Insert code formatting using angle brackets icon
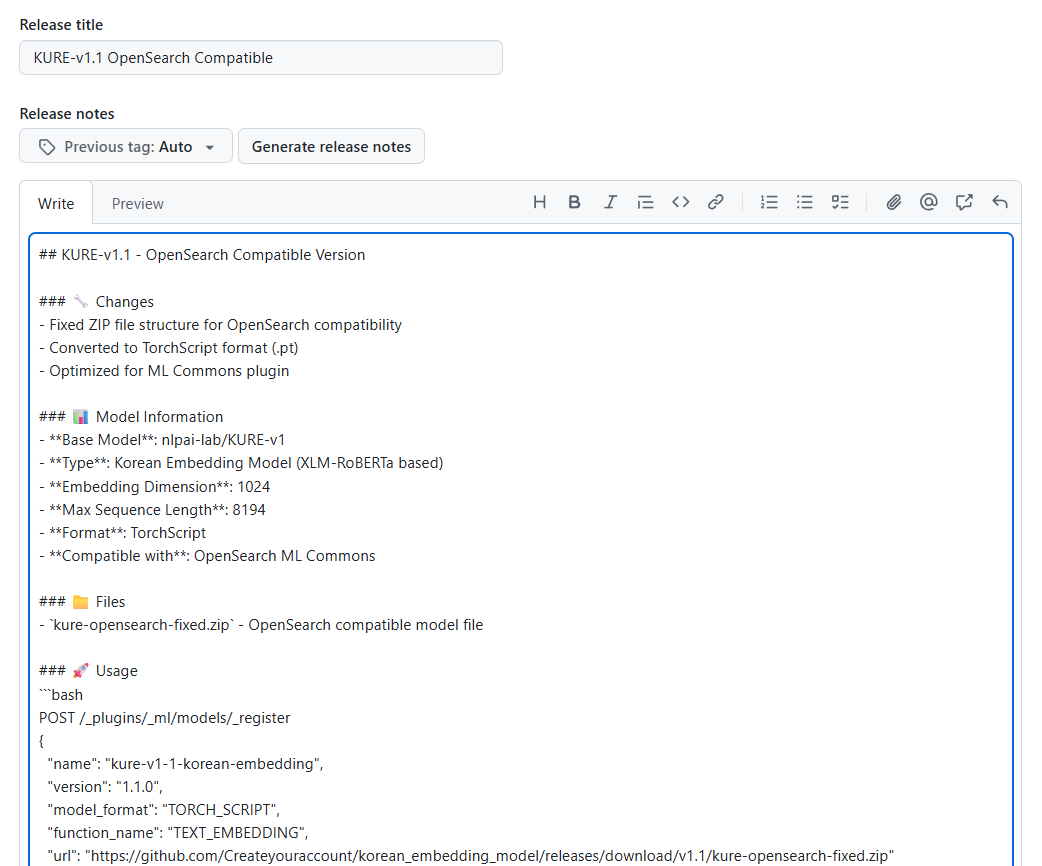The width and height of the screenshot is (1042, 866). pos(680,202)
